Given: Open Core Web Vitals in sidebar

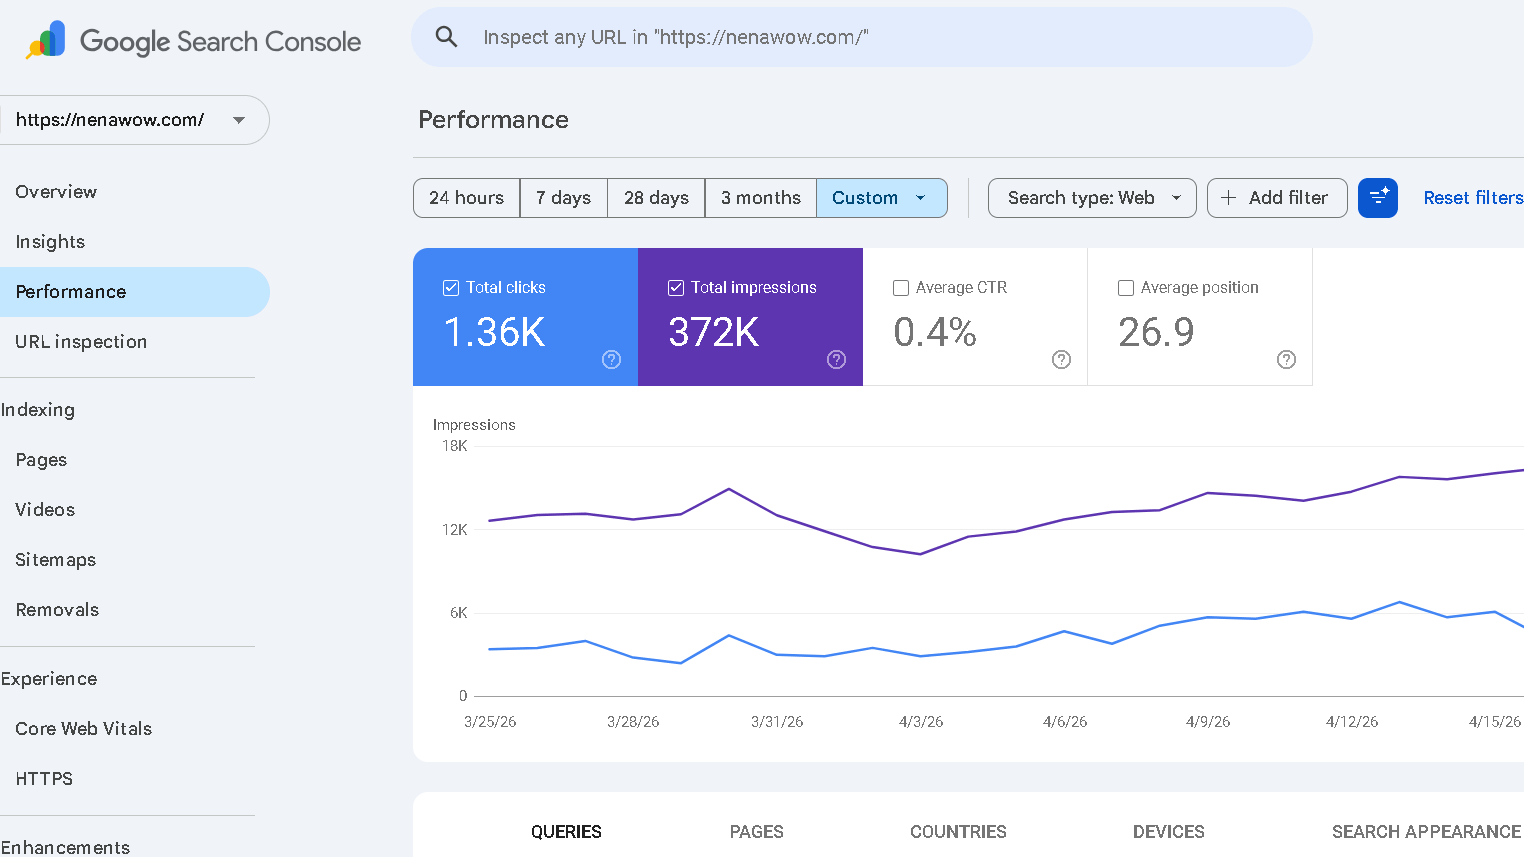Looking at the screenshot, I should tap(84, 729).
